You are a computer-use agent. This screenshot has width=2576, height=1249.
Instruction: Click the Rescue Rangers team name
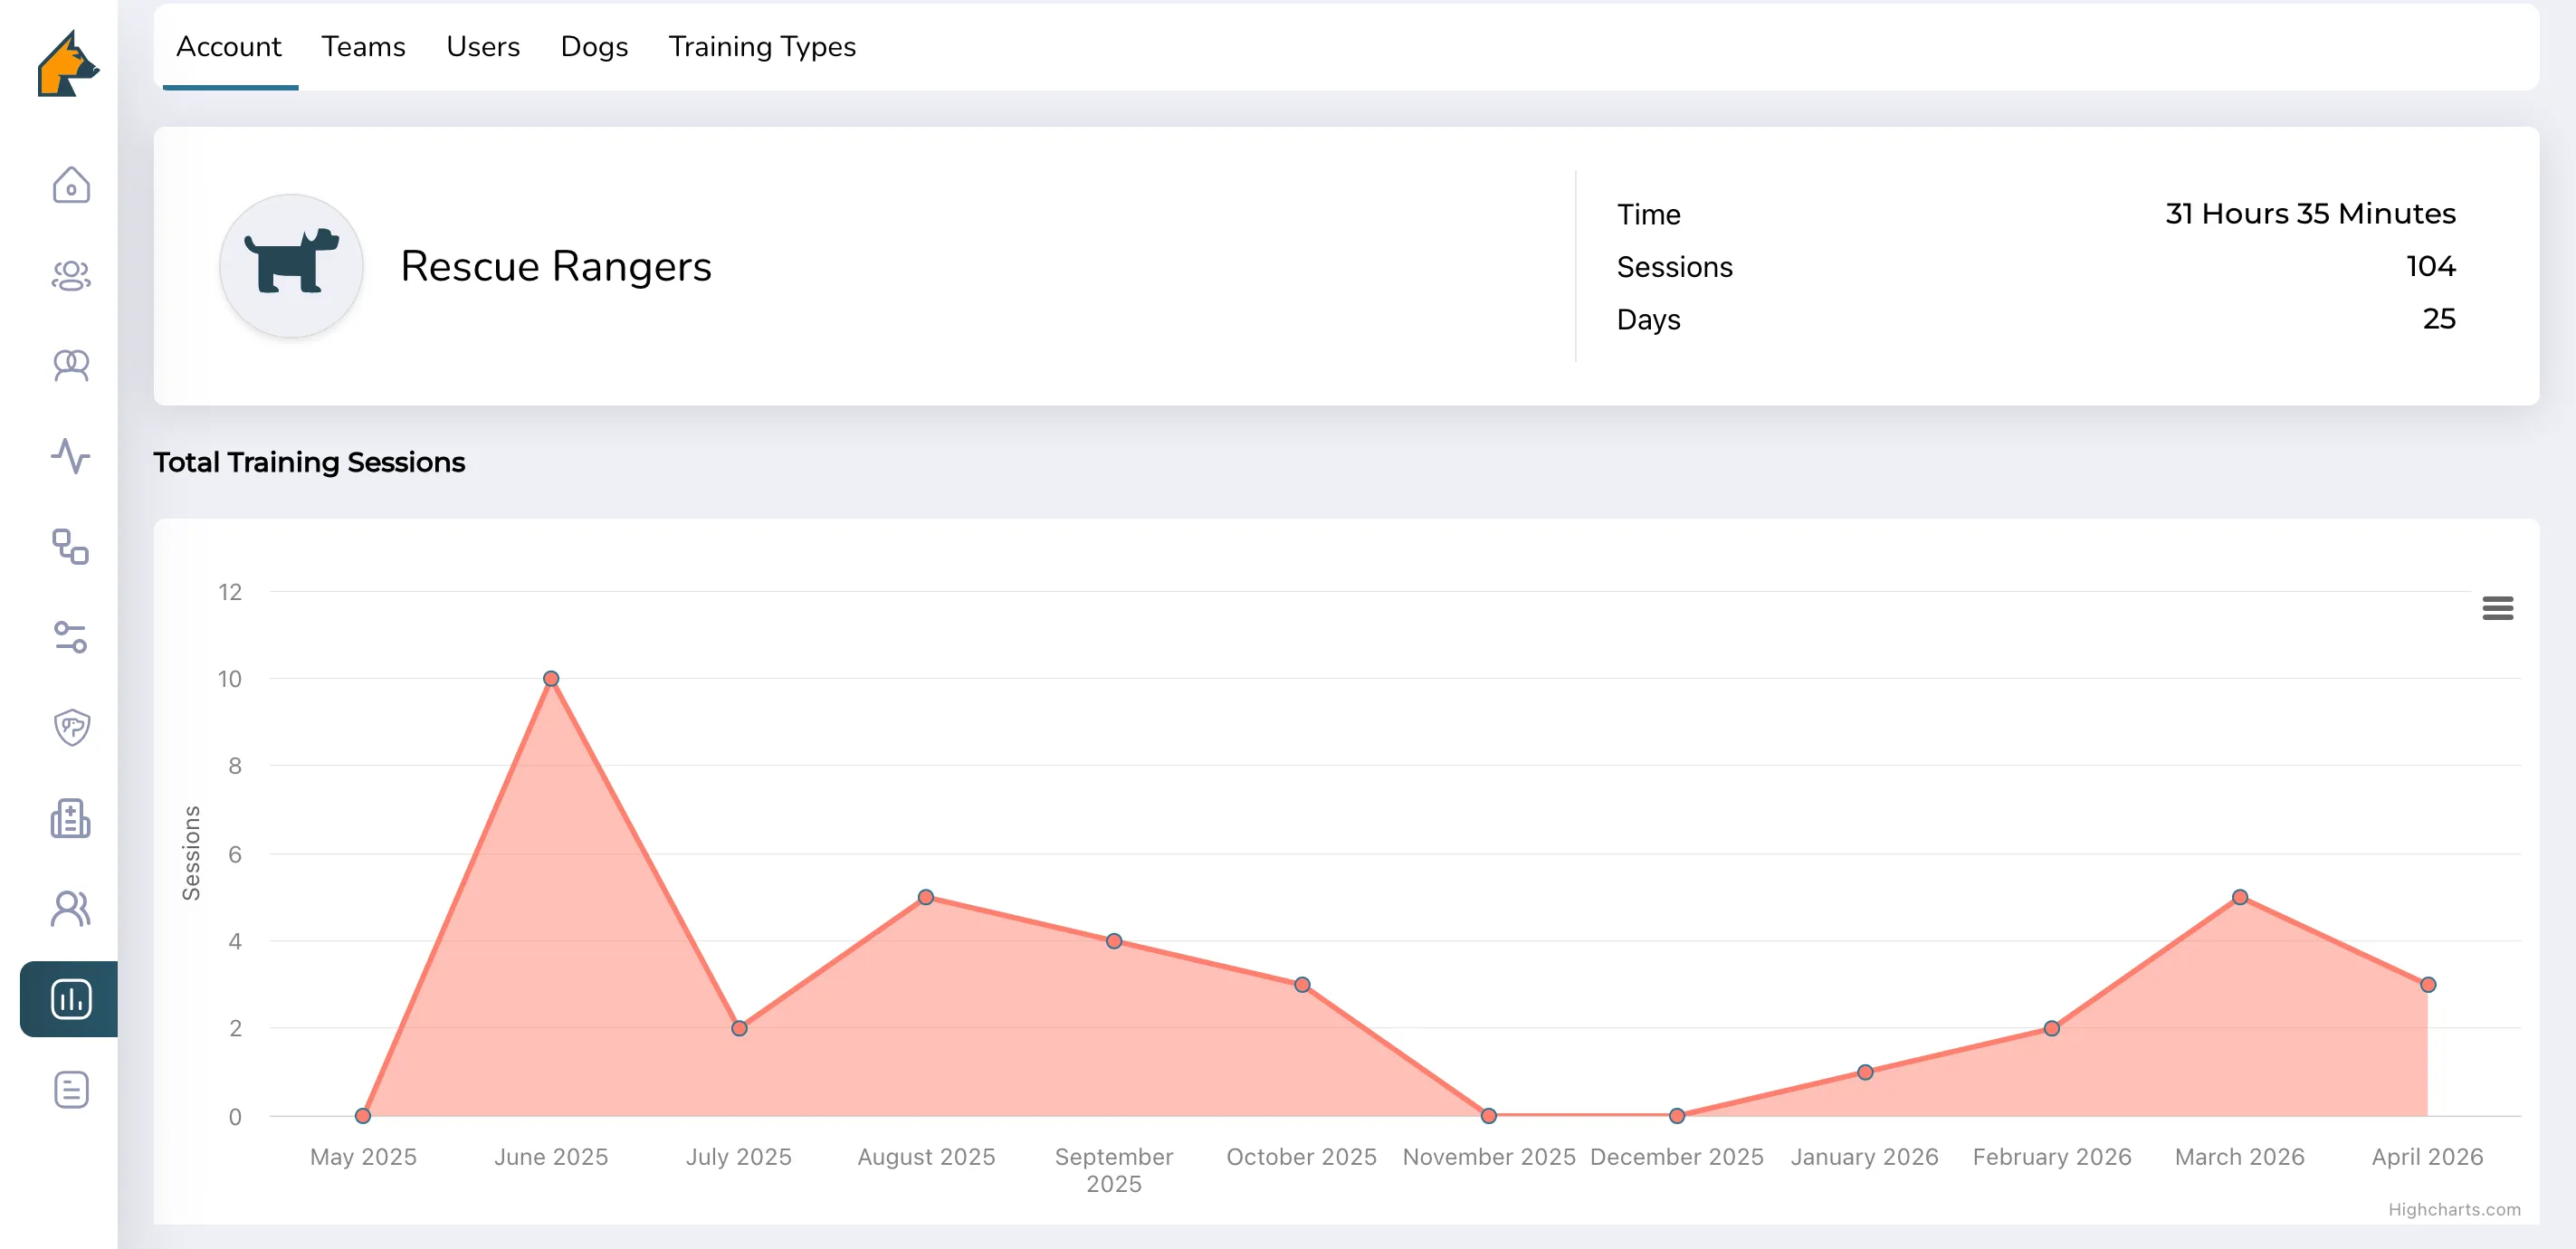coord(556,266)
